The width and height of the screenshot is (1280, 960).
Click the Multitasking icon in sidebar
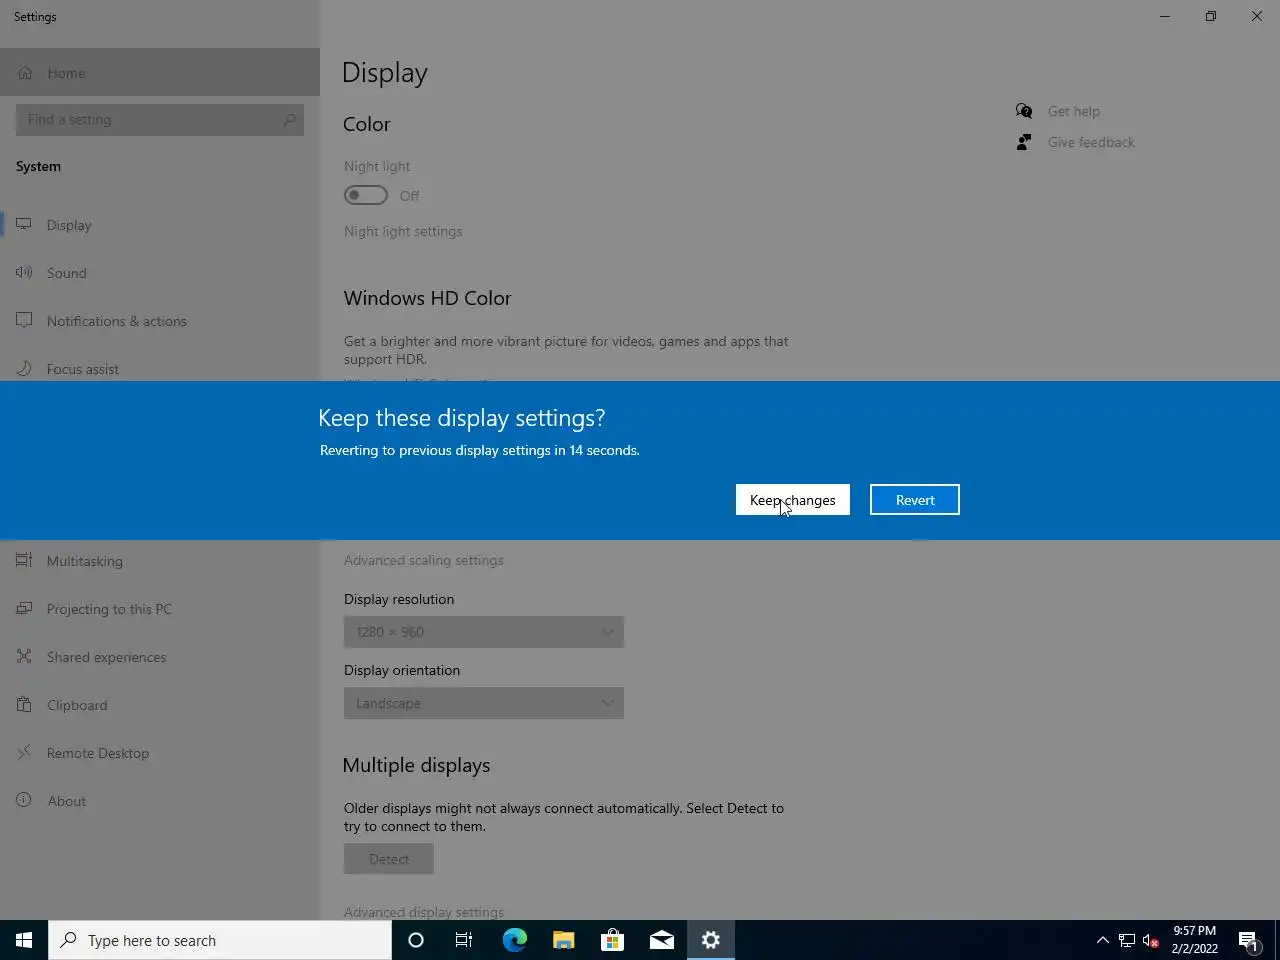(24, 560)
